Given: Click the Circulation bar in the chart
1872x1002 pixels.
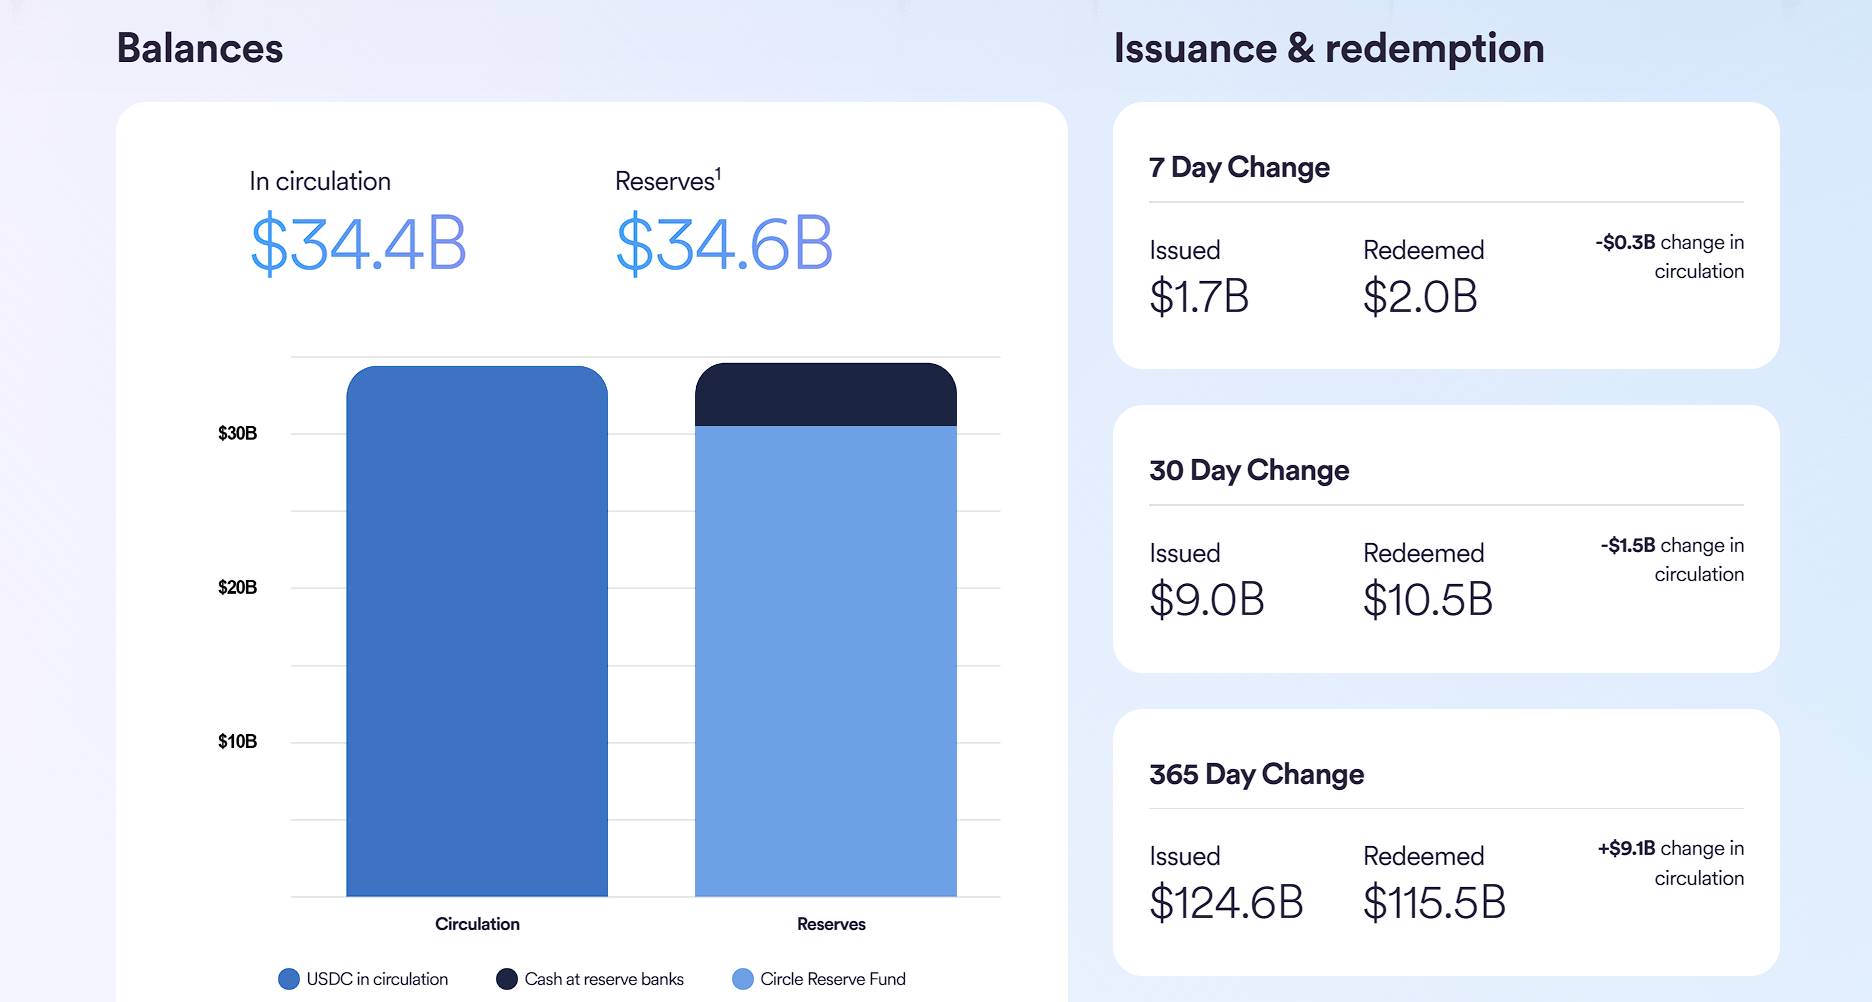Looking at the screenshot, I should [x=477, y=630].
